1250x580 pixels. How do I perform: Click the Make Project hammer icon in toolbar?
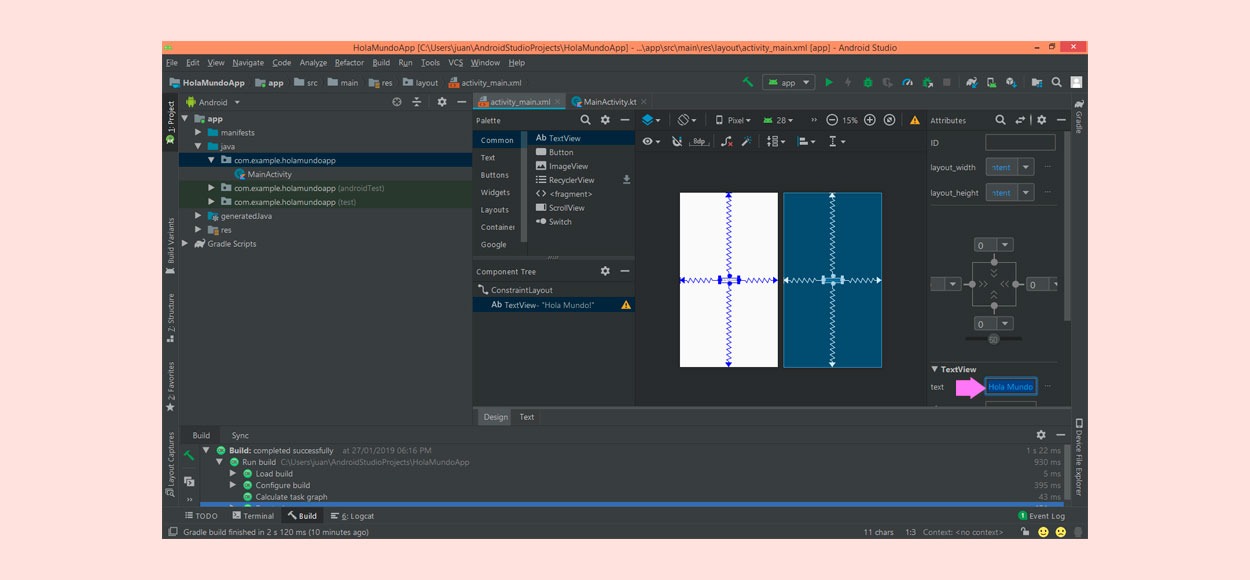point(748,83)
